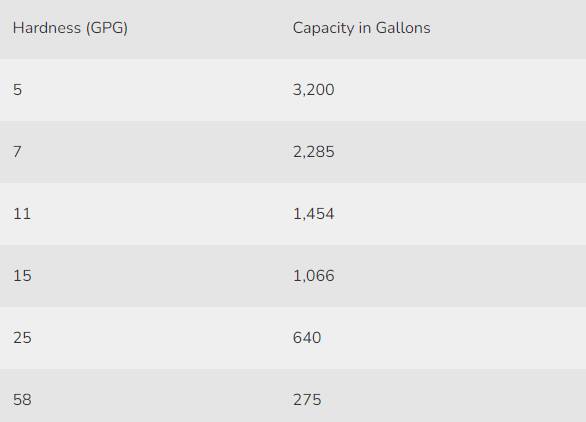Click the (GPG) text in header
This screenshot has height=422, width=586.
pos(107,28)
